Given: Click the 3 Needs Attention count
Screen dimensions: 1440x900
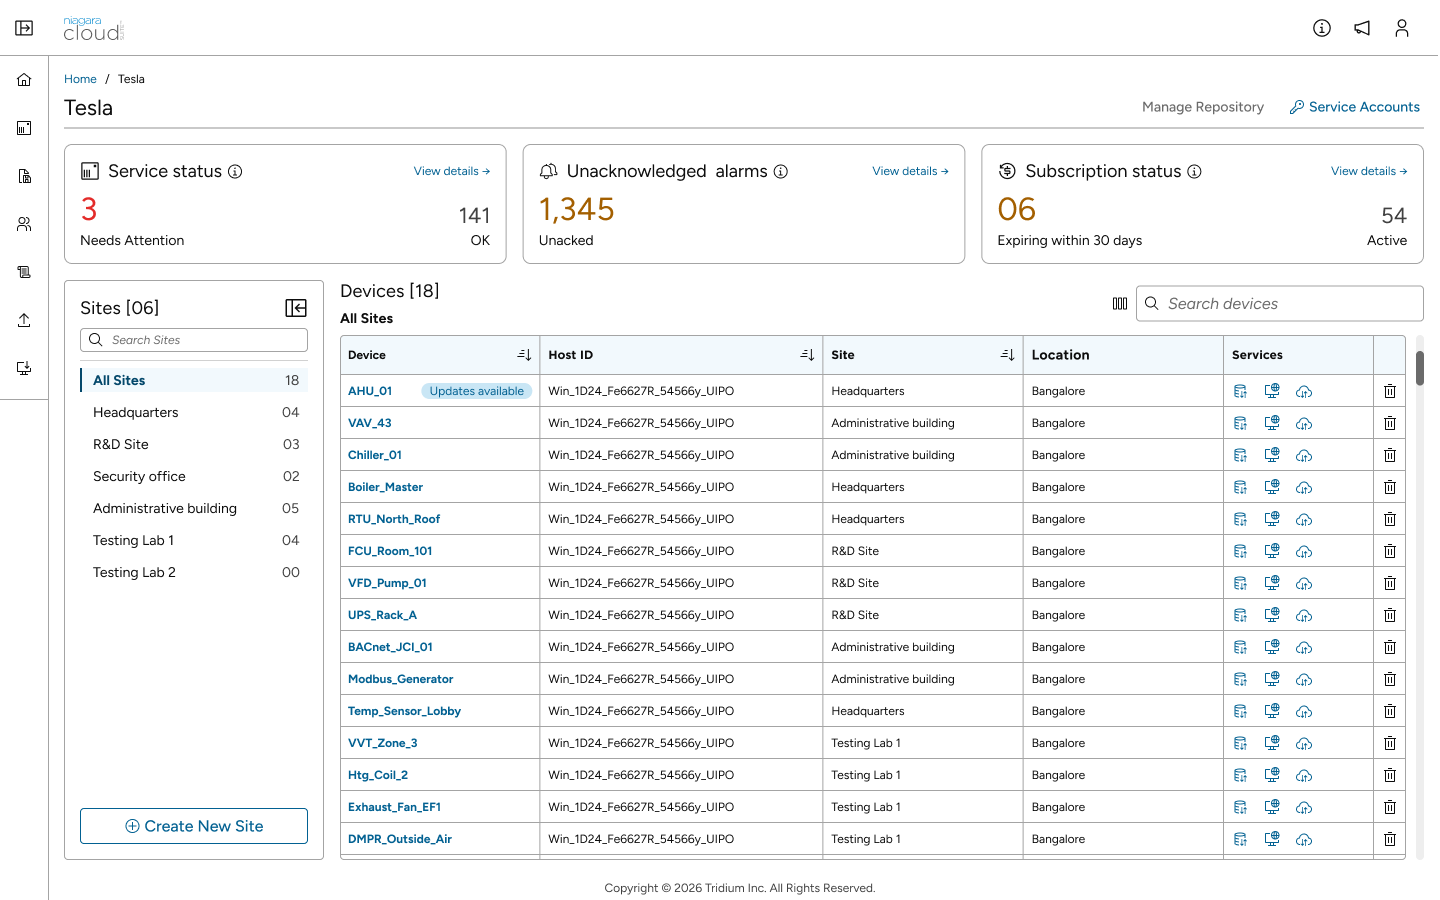Looking at the screenshot, I should [89, 209].
